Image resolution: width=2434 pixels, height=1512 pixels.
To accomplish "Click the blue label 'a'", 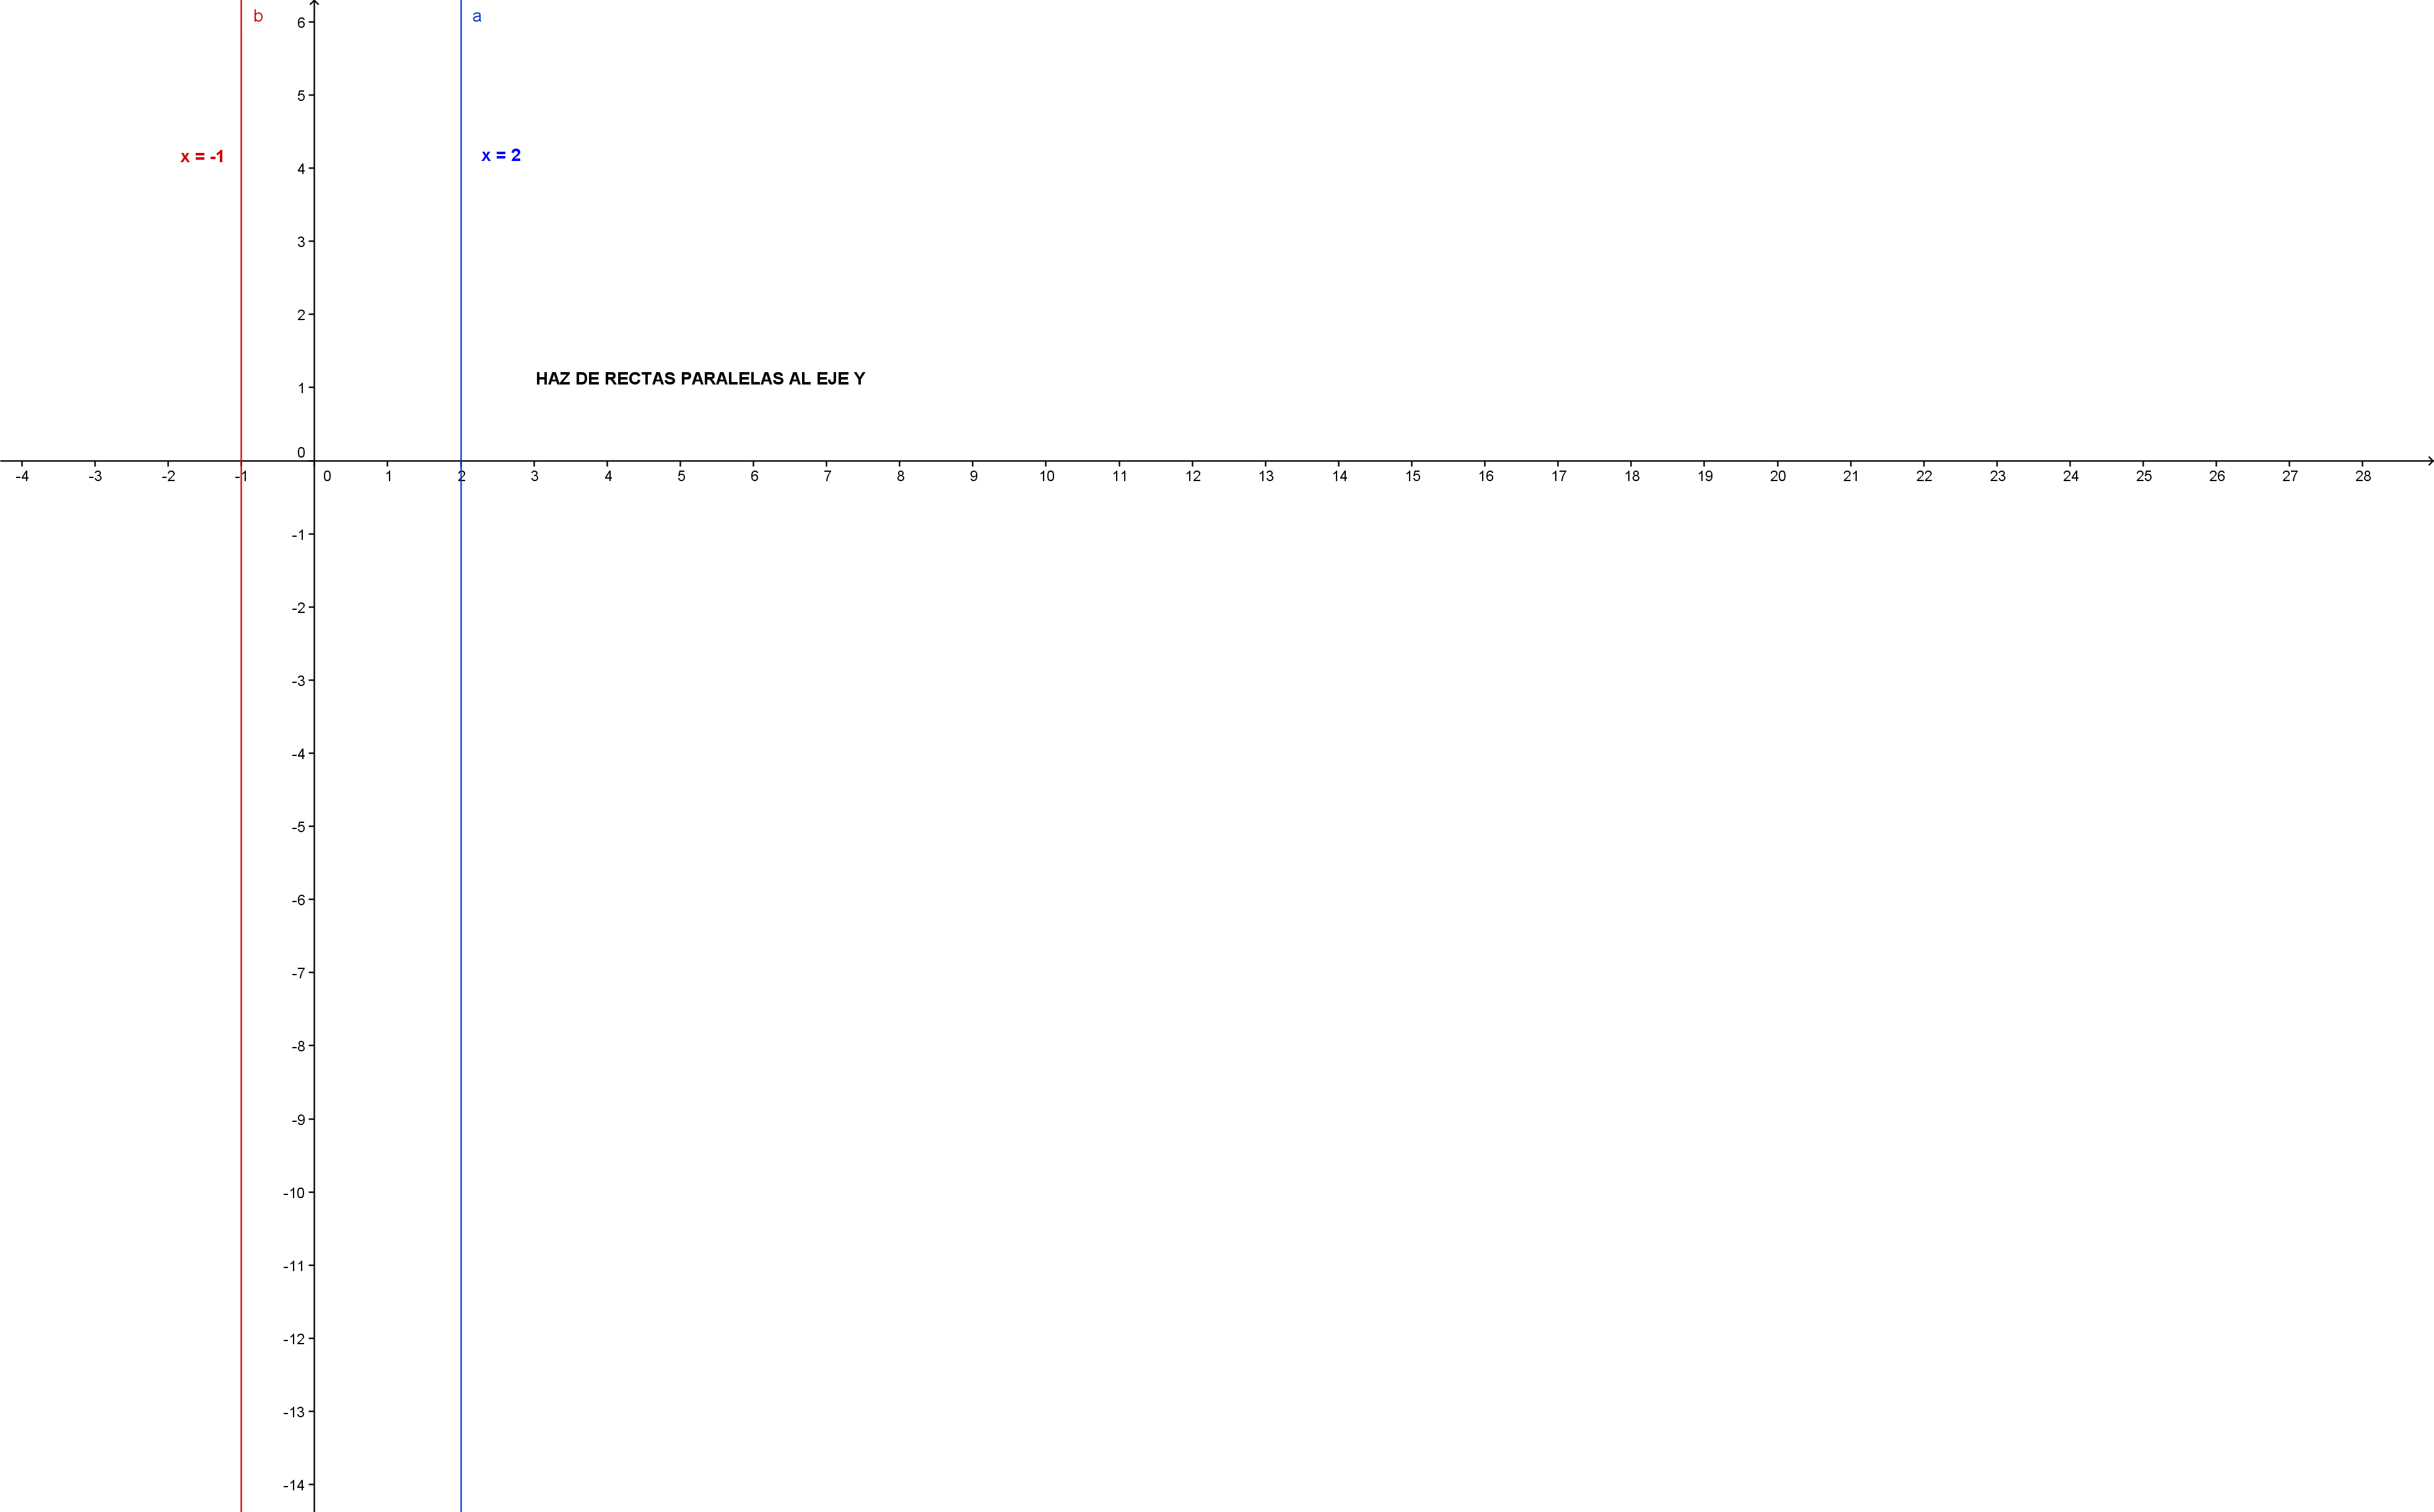I will [477, 16].
